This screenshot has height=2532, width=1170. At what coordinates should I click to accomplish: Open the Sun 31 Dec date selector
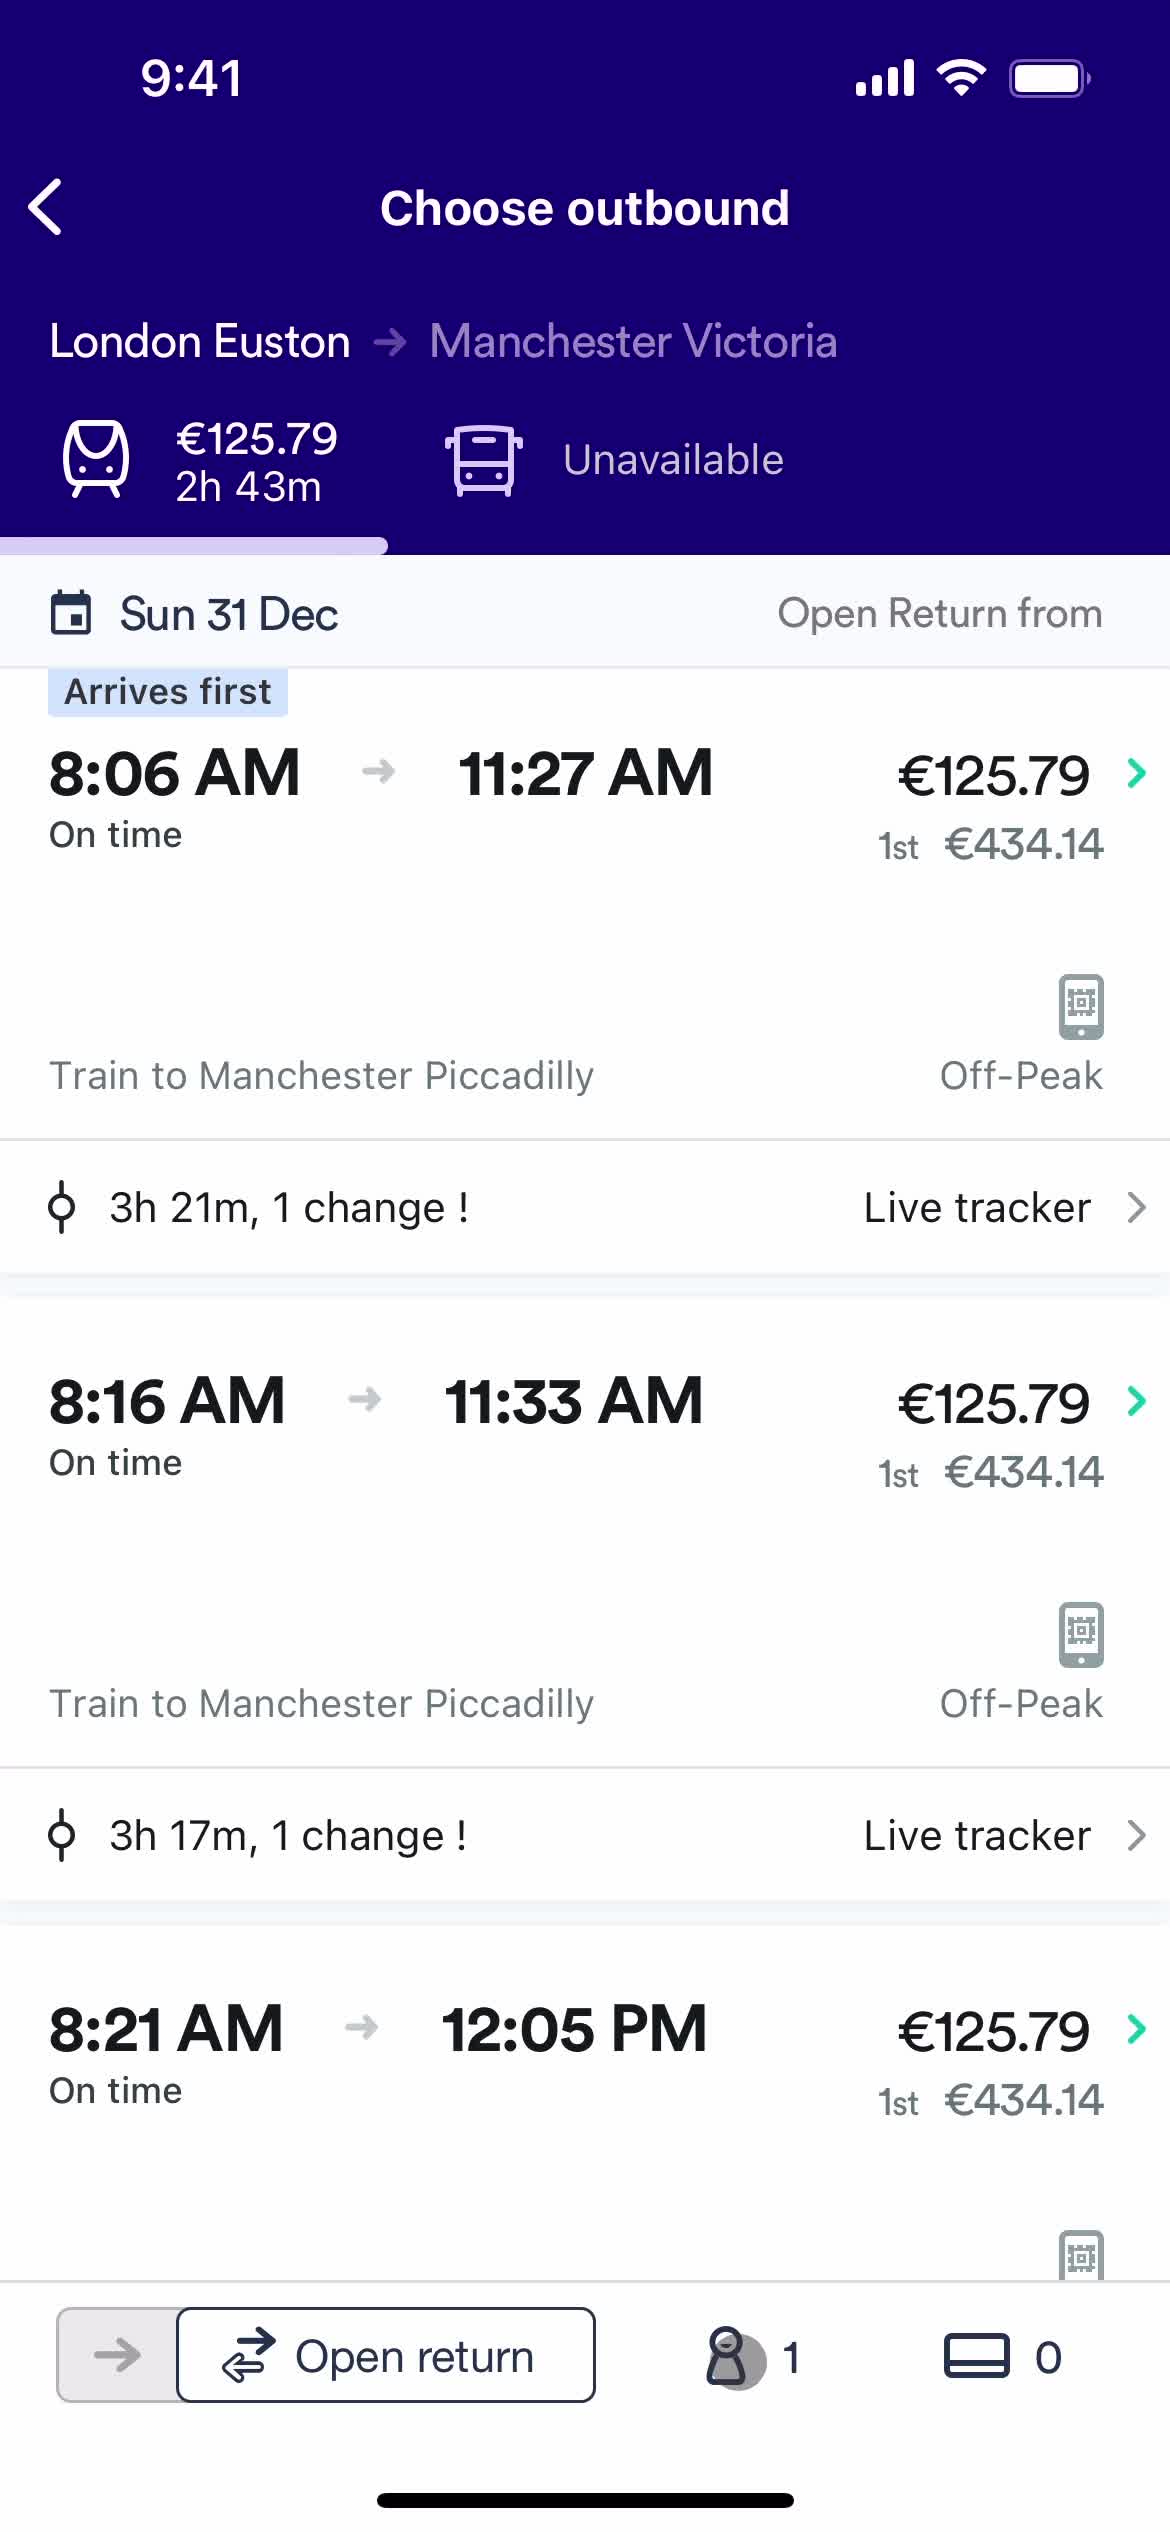[x=195, y=613]
